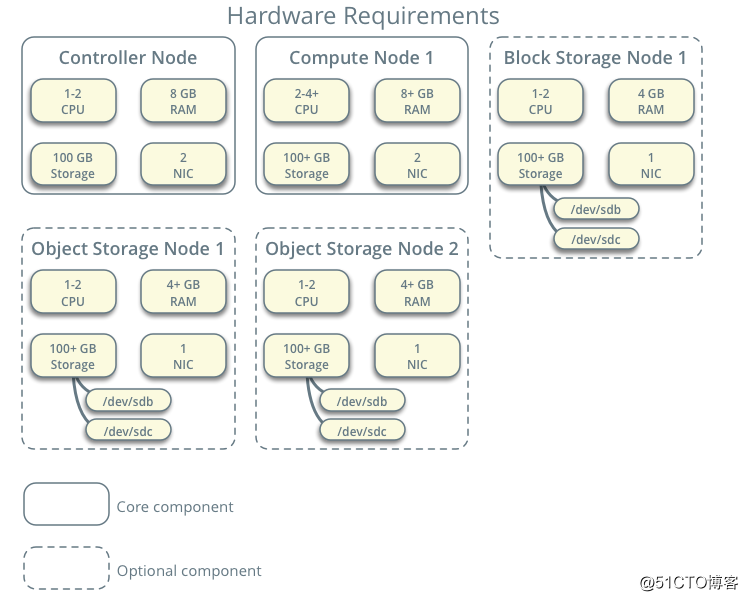This screenshot has height=601, width=748.
Task: Click the Optional component legend text
Action: click(189, 571)
